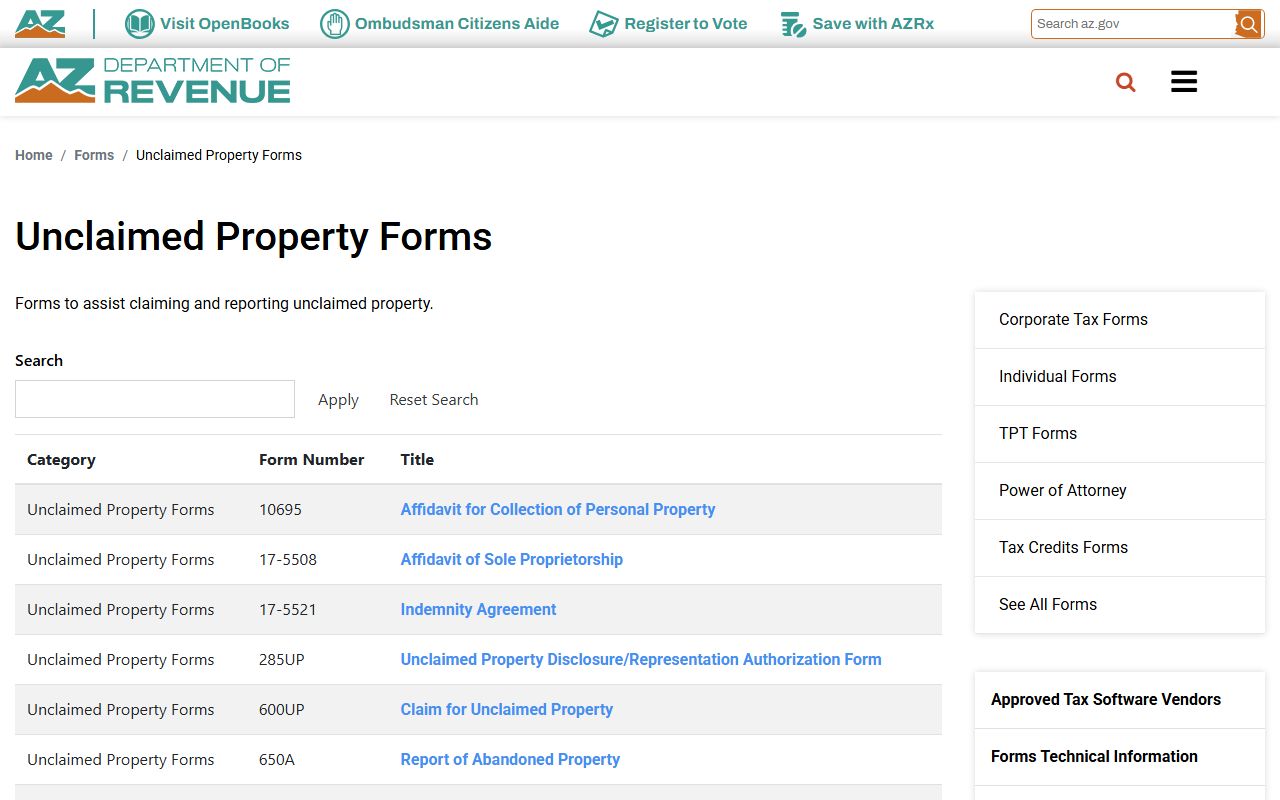The height and width of the screenshot is (800, 1280).
Task: Open Affidavit for Collection of Personal Property
Action: (558, 509)
